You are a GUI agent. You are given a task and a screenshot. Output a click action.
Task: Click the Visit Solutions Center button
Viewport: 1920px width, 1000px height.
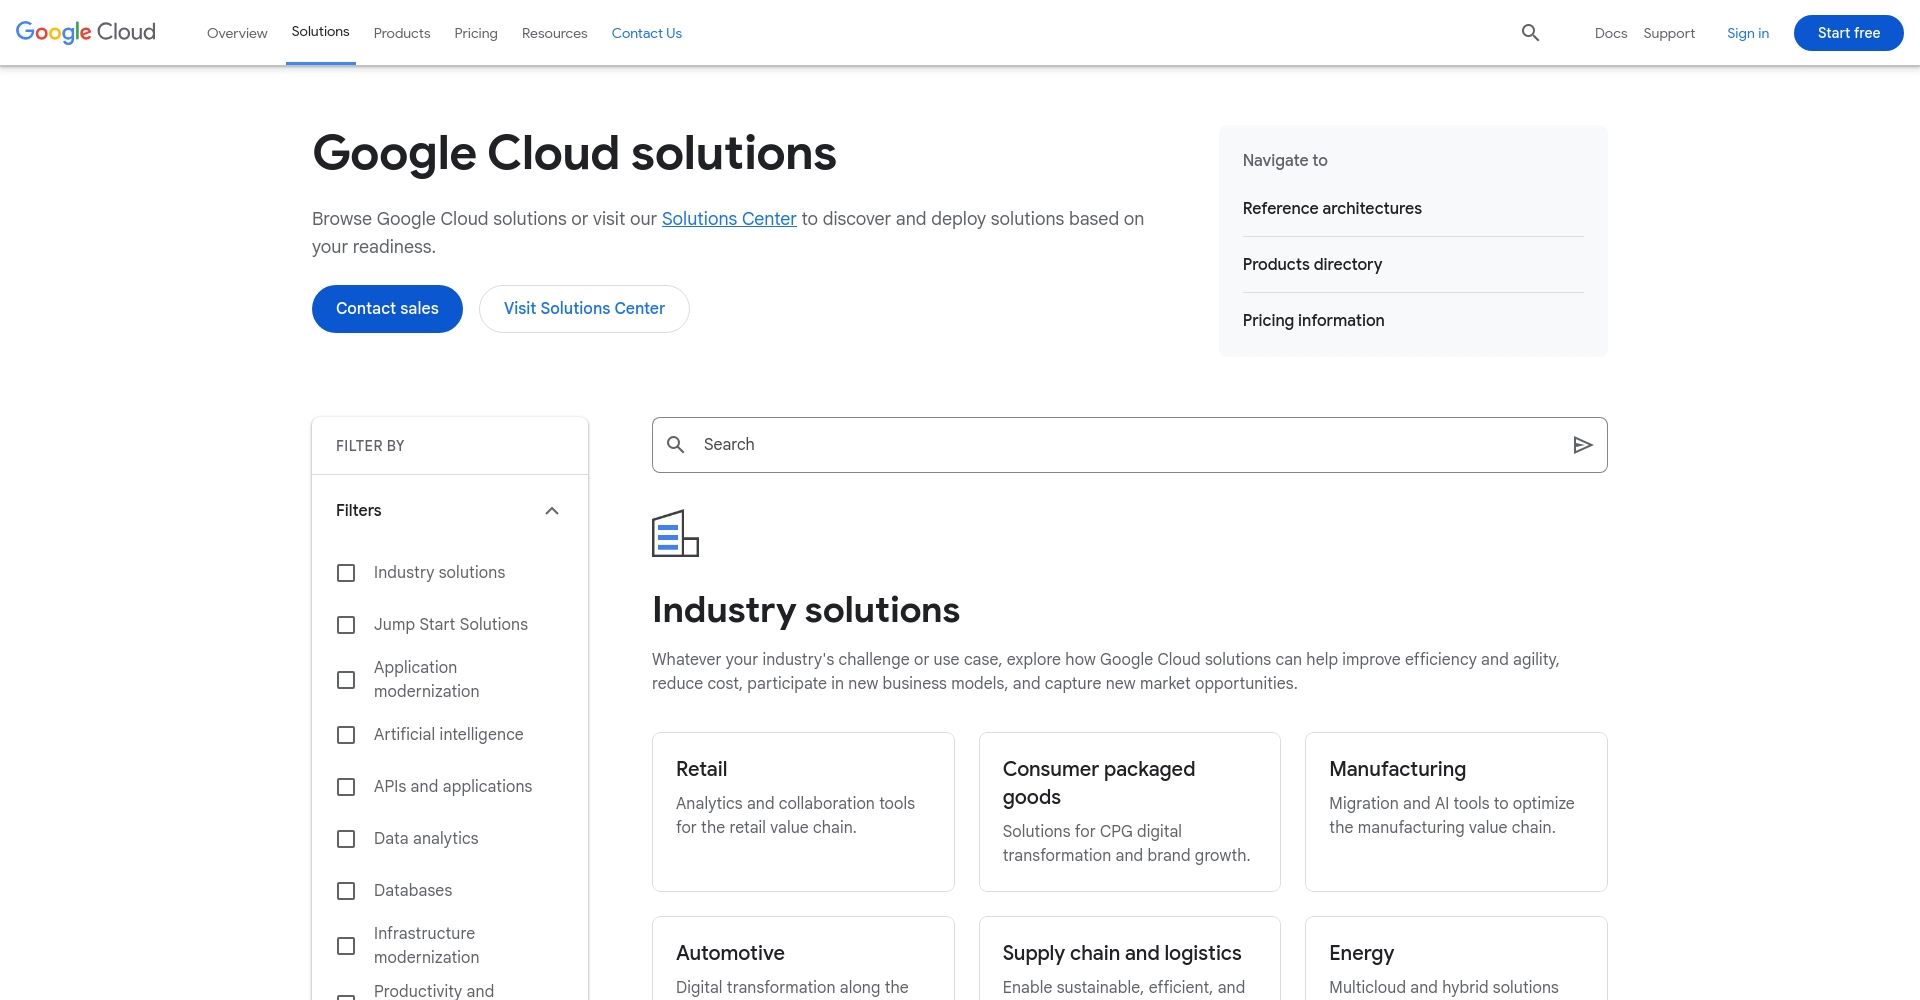coord(584,309)
